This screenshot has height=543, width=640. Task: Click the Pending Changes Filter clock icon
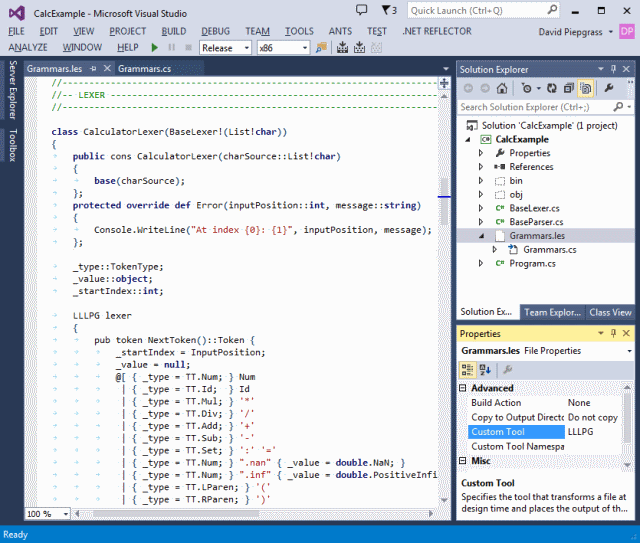(526, 88)
